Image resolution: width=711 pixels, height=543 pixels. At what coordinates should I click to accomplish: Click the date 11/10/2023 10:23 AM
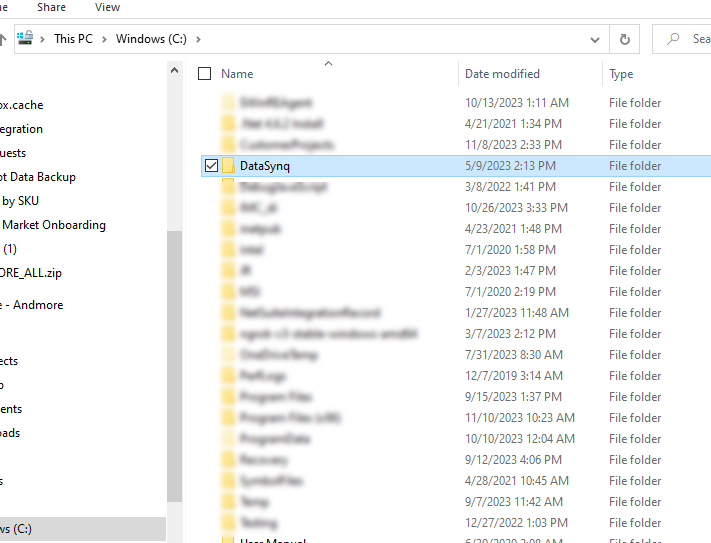pos(520,418)
